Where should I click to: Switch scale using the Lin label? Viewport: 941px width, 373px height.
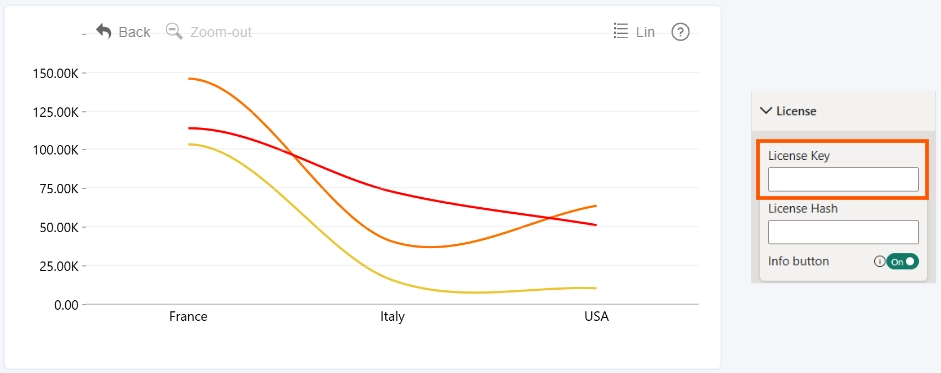645,32
